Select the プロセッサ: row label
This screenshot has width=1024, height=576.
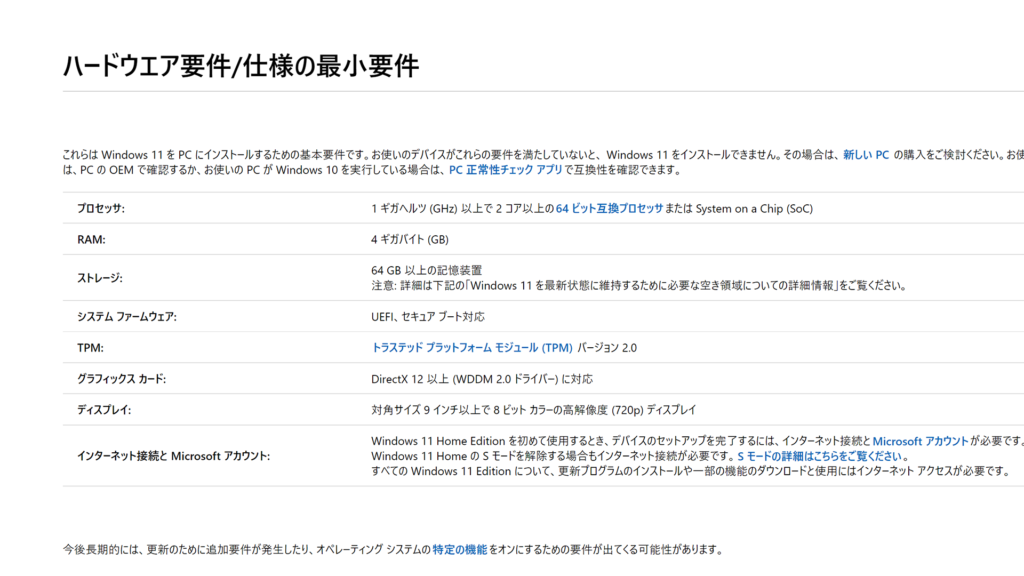[x=101, y=208]
